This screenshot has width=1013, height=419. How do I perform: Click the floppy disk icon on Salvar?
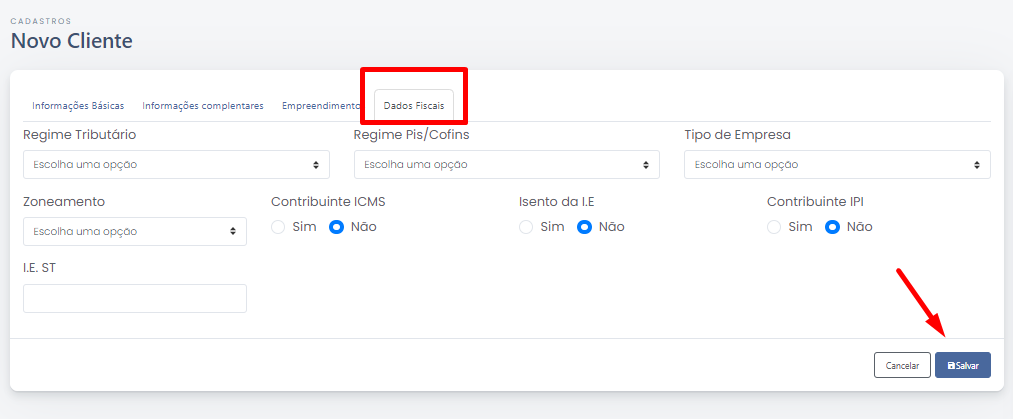click(951, 365)
